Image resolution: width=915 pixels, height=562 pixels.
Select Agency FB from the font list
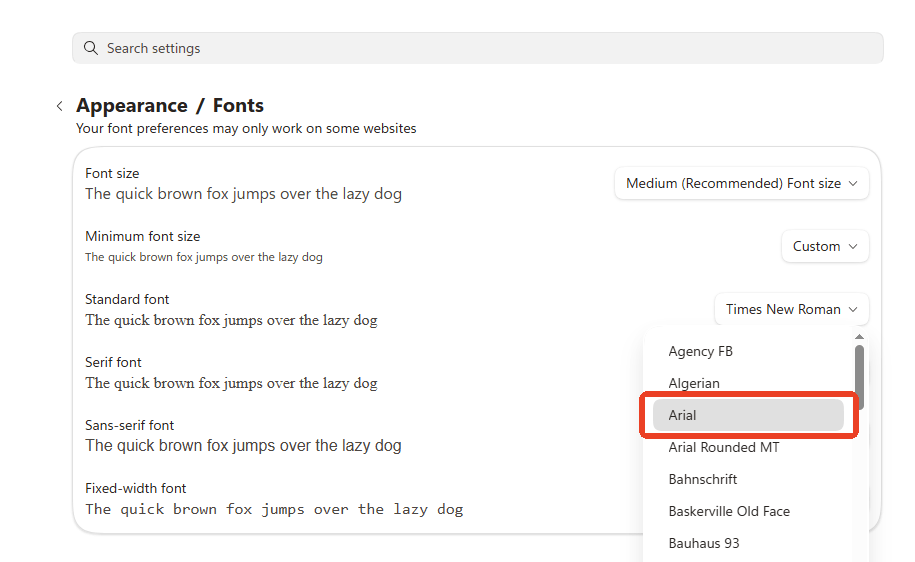click(700, 351)
